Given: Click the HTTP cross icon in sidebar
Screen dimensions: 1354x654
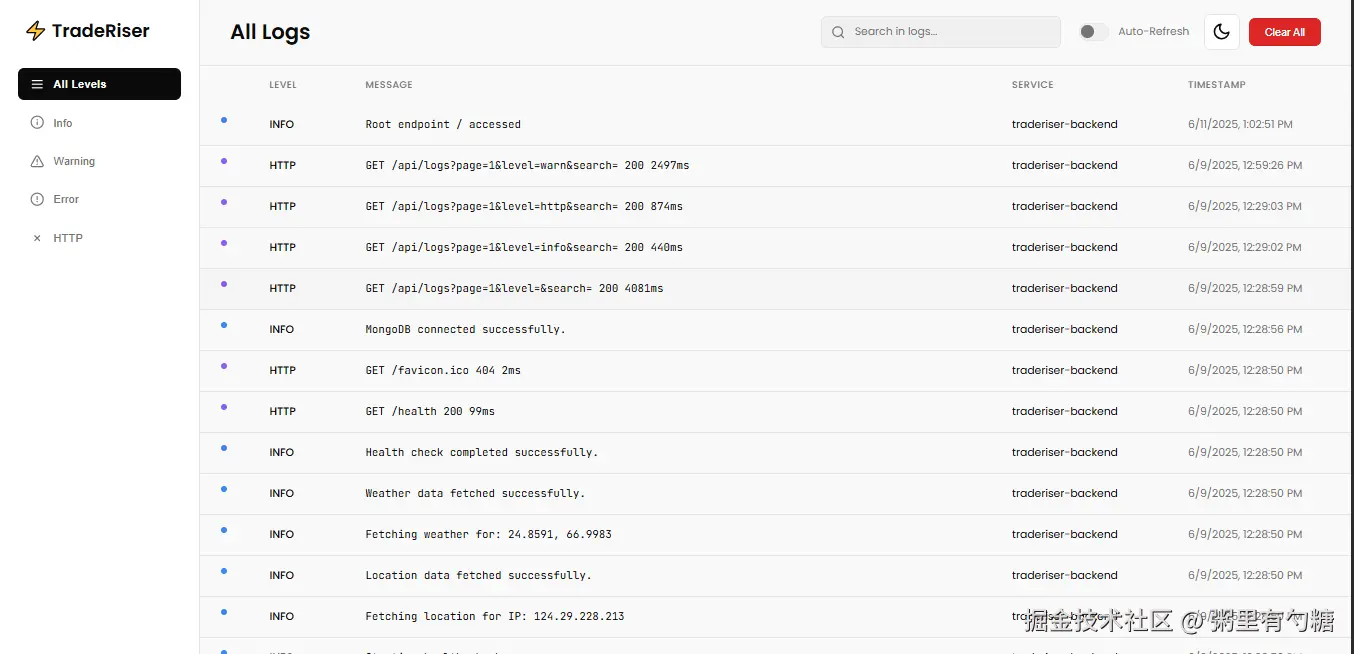Looking at the screenshot, I should point(37,238).
